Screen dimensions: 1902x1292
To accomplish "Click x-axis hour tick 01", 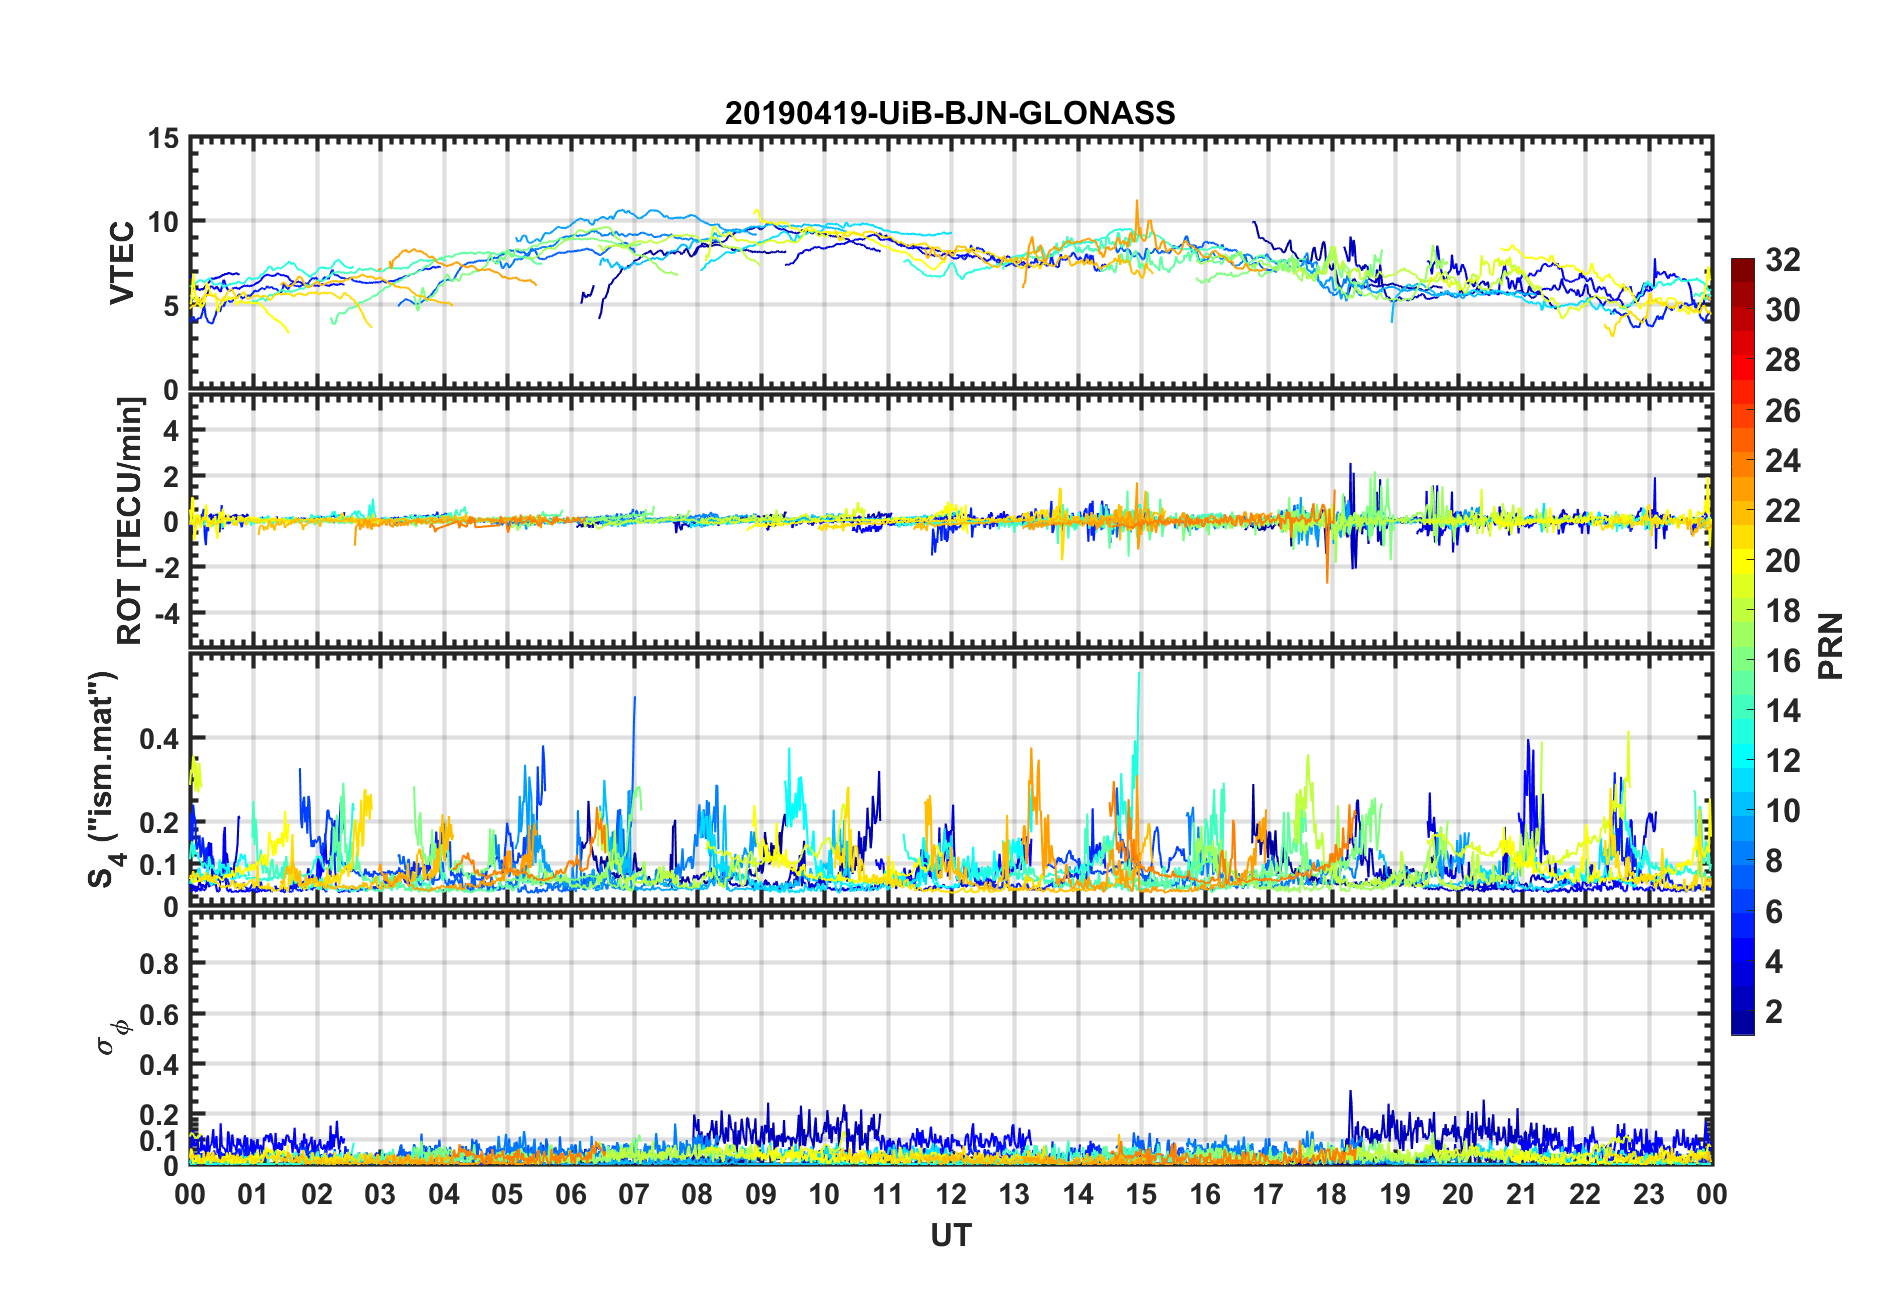I will (x=253, y=1194).
